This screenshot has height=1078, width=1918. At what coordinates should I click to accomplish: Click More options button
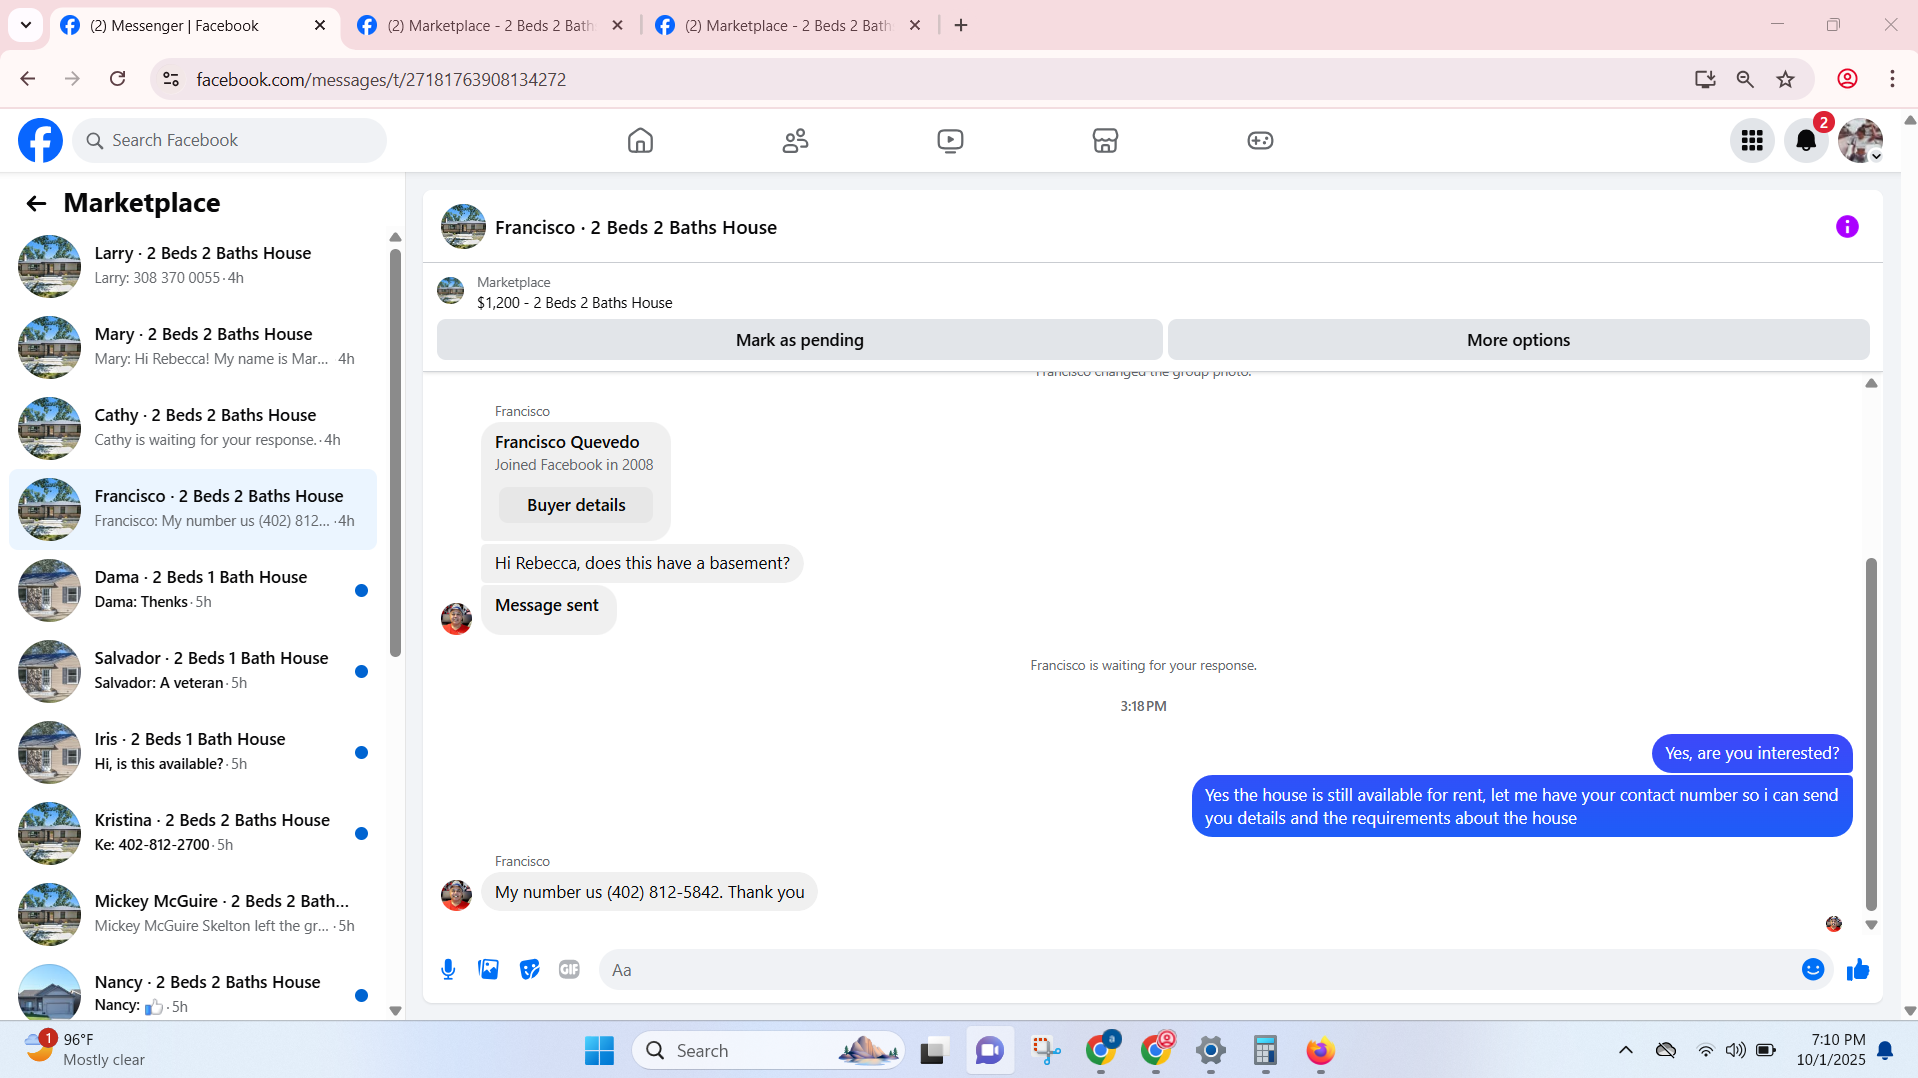pyautogui.click(x=1518, y=340)
